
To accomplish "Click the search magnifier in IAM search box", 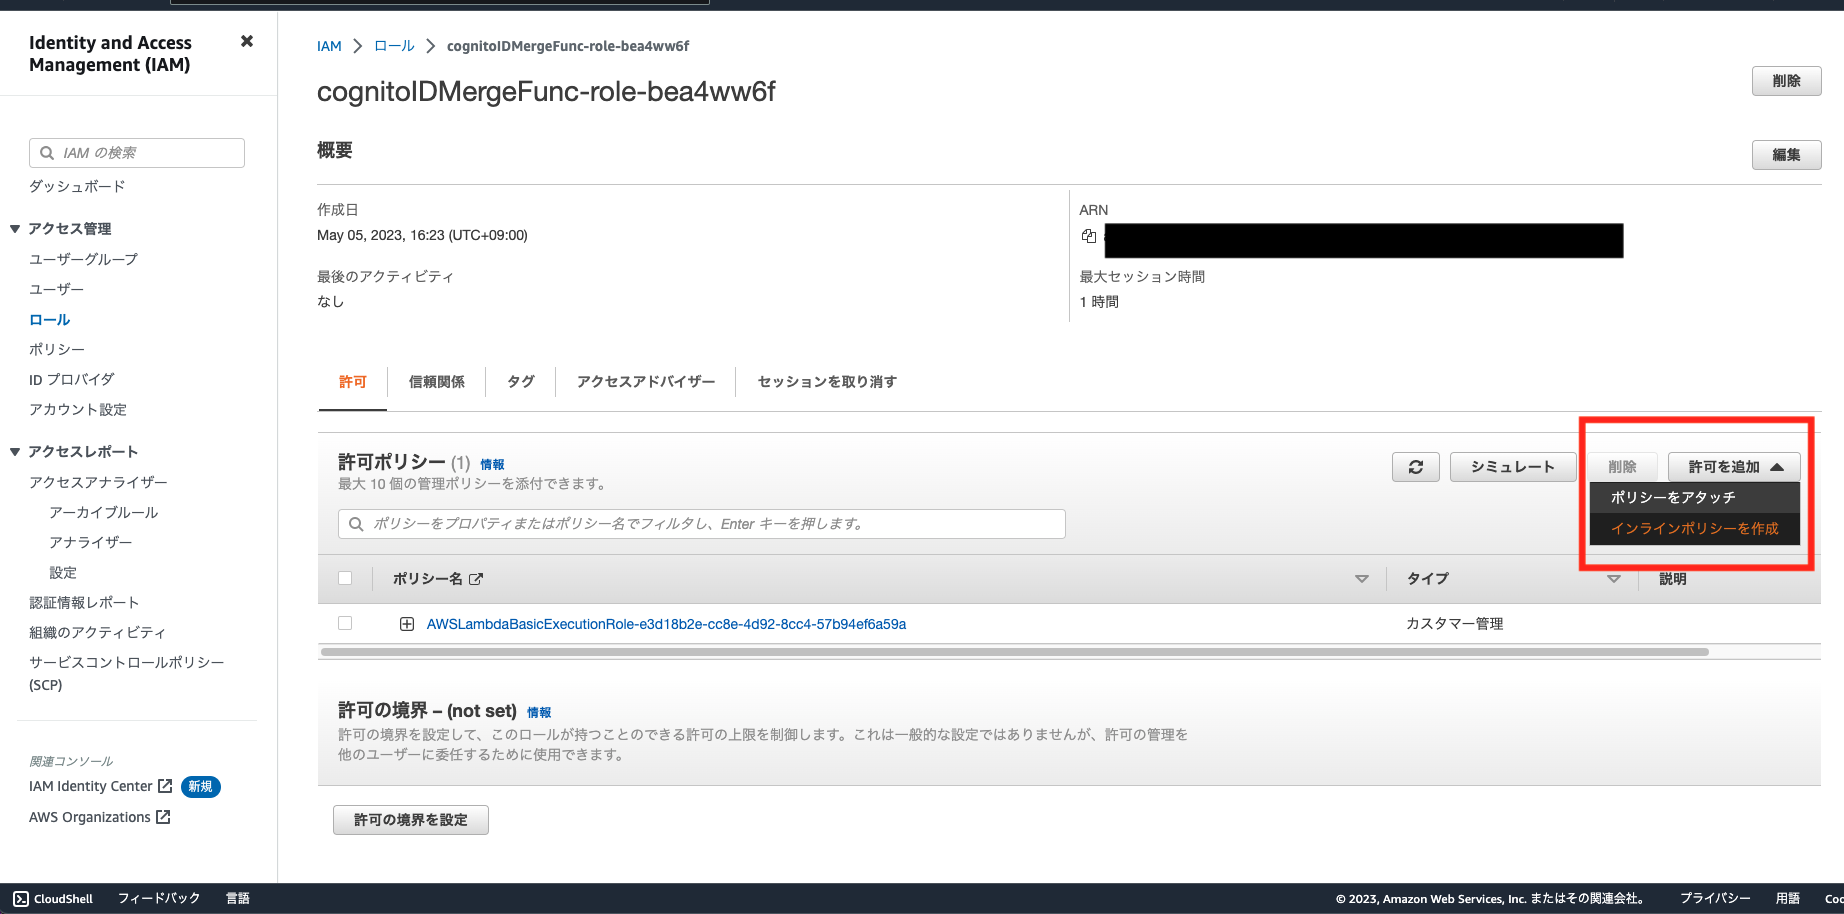I will (47, 153).
